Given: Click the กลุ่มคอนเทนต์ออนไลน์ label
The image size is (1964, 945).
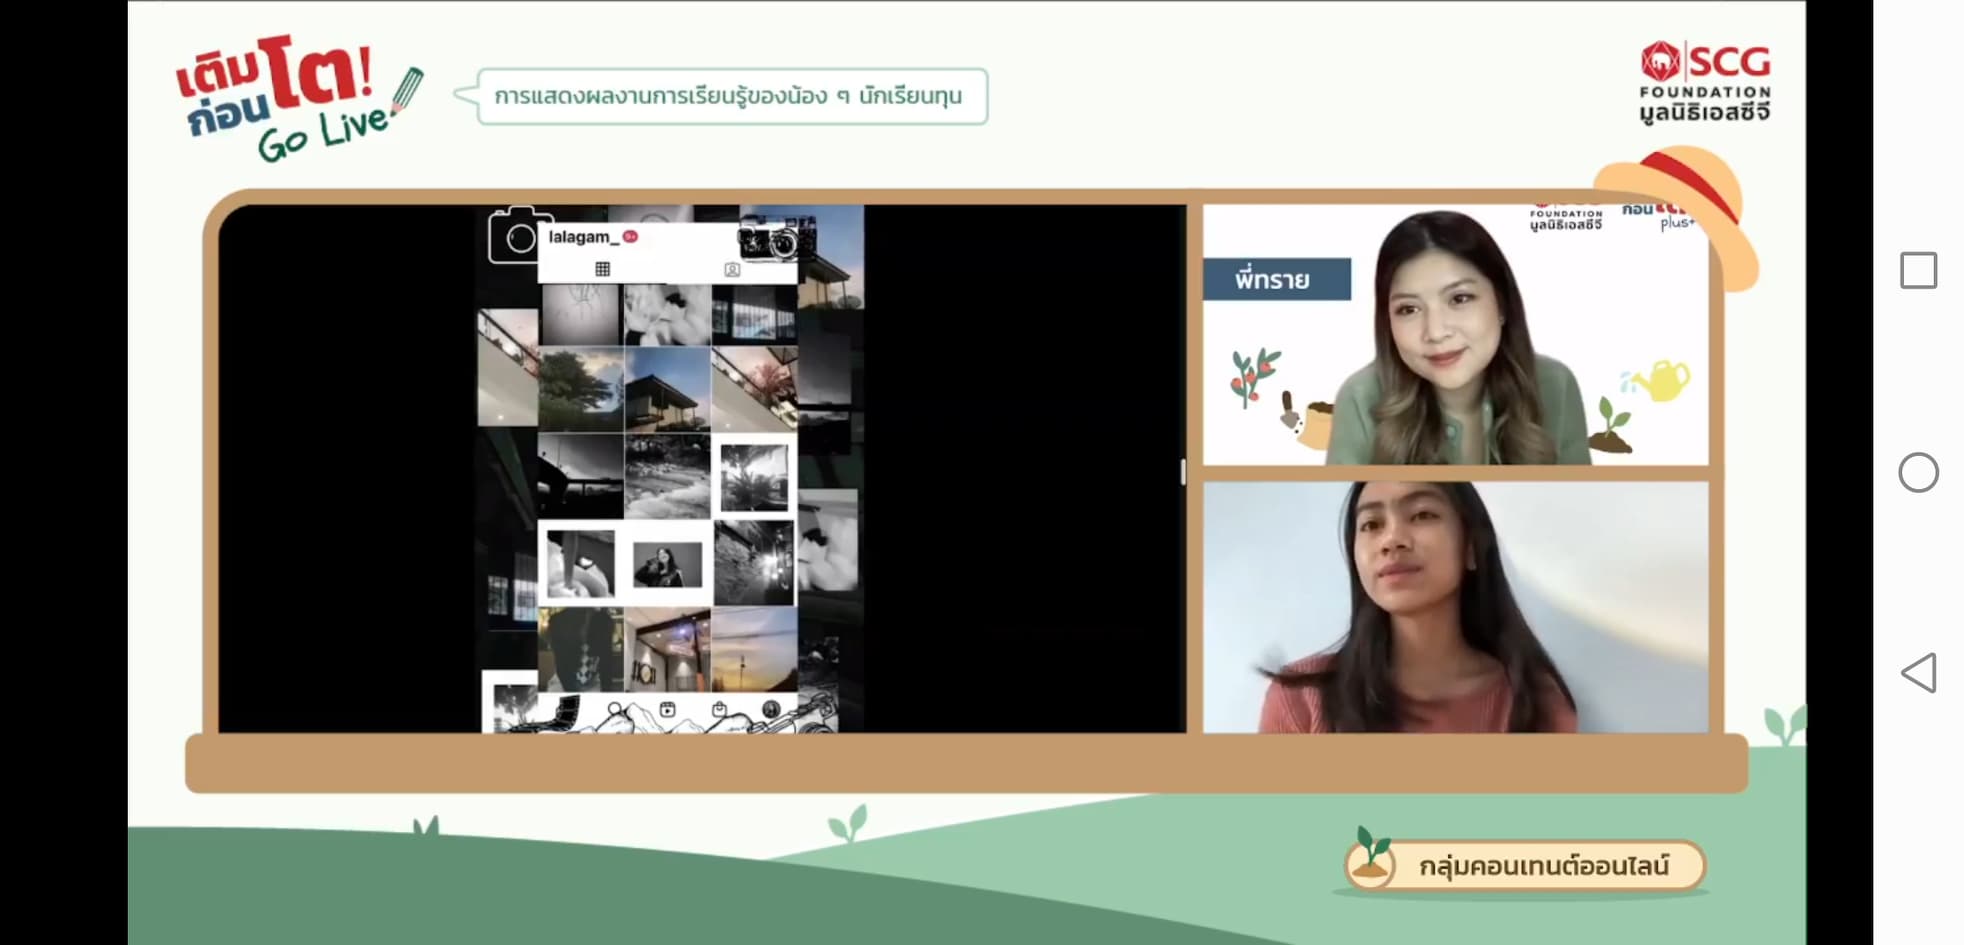Looking at the screenshot, I should click(x=1542, y=865).
